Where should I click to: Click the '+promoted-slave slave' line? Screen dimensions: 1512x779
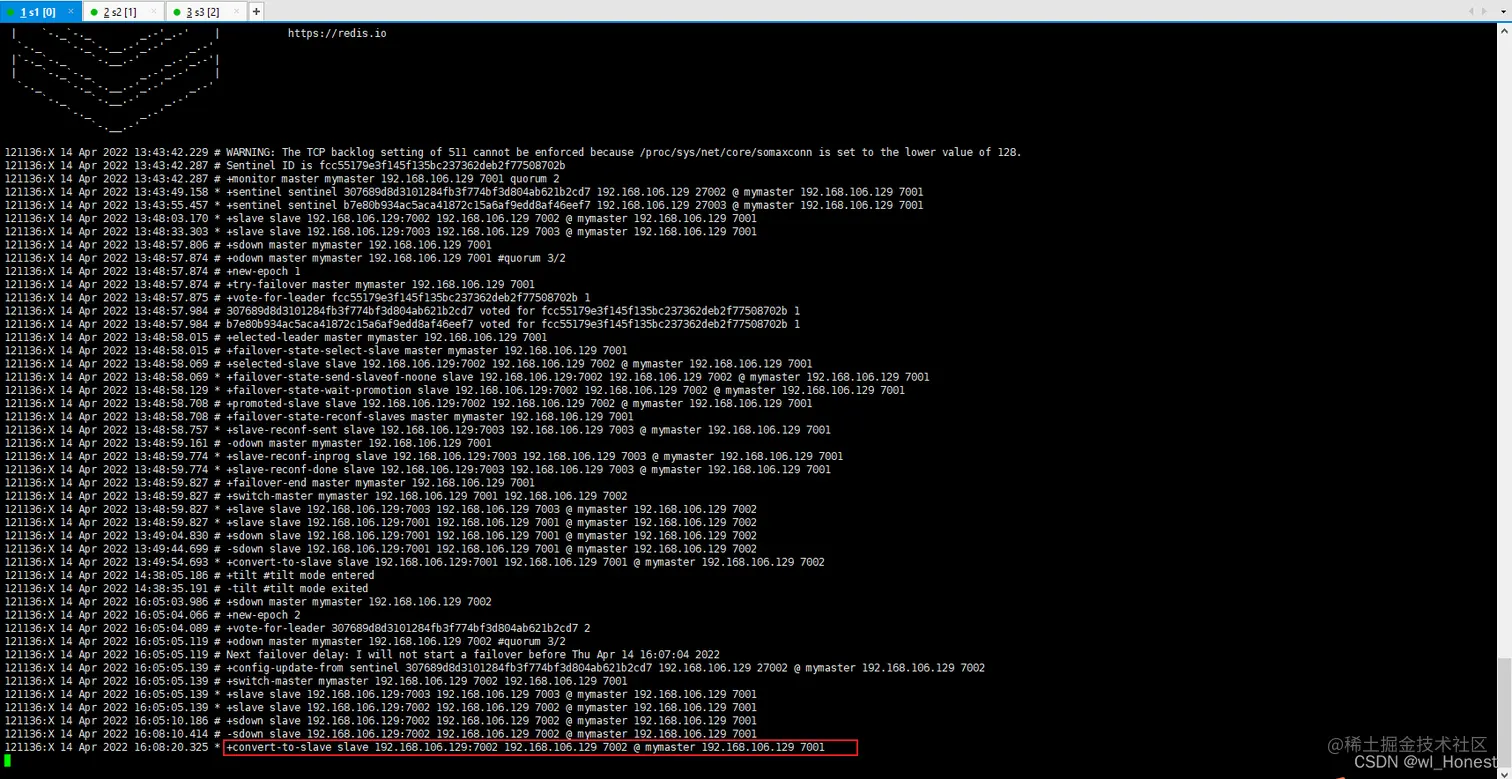coord(408,403)
